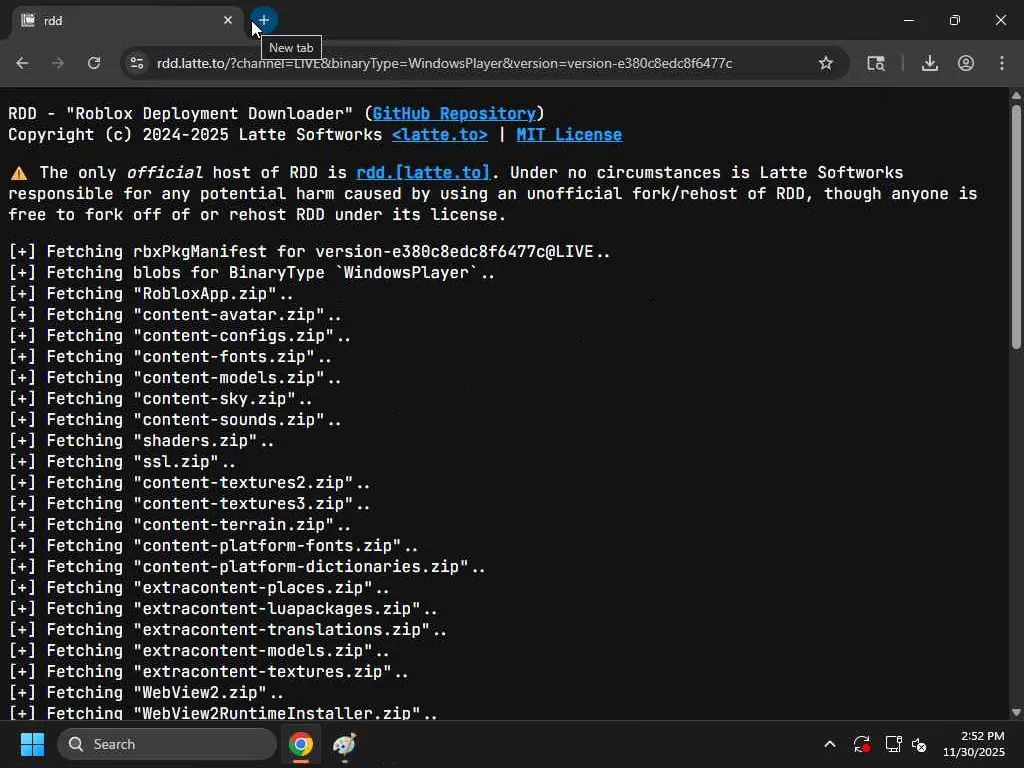Screen dimensions: 1024x768
Task: Open the Chrome three-dot menu
Action: (x=1002, y=63)
